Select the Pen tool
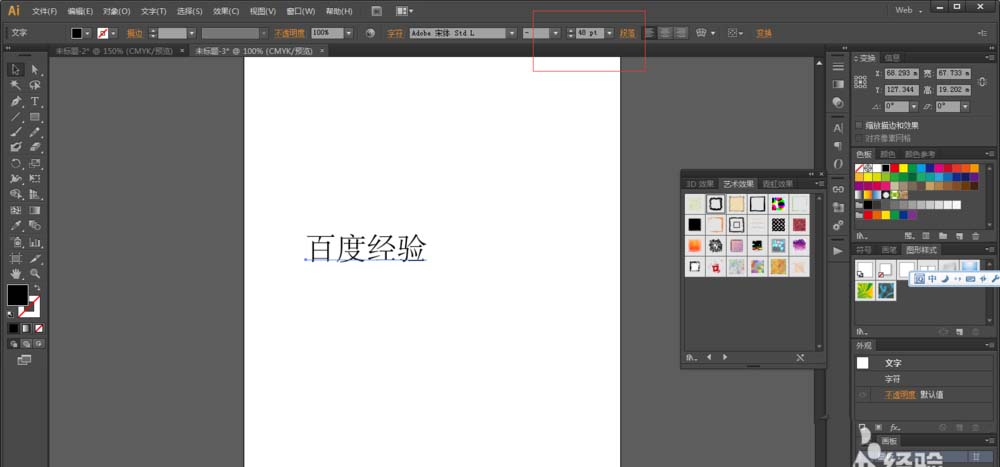This screenshot has width=1000, height=467. [16, 101]
